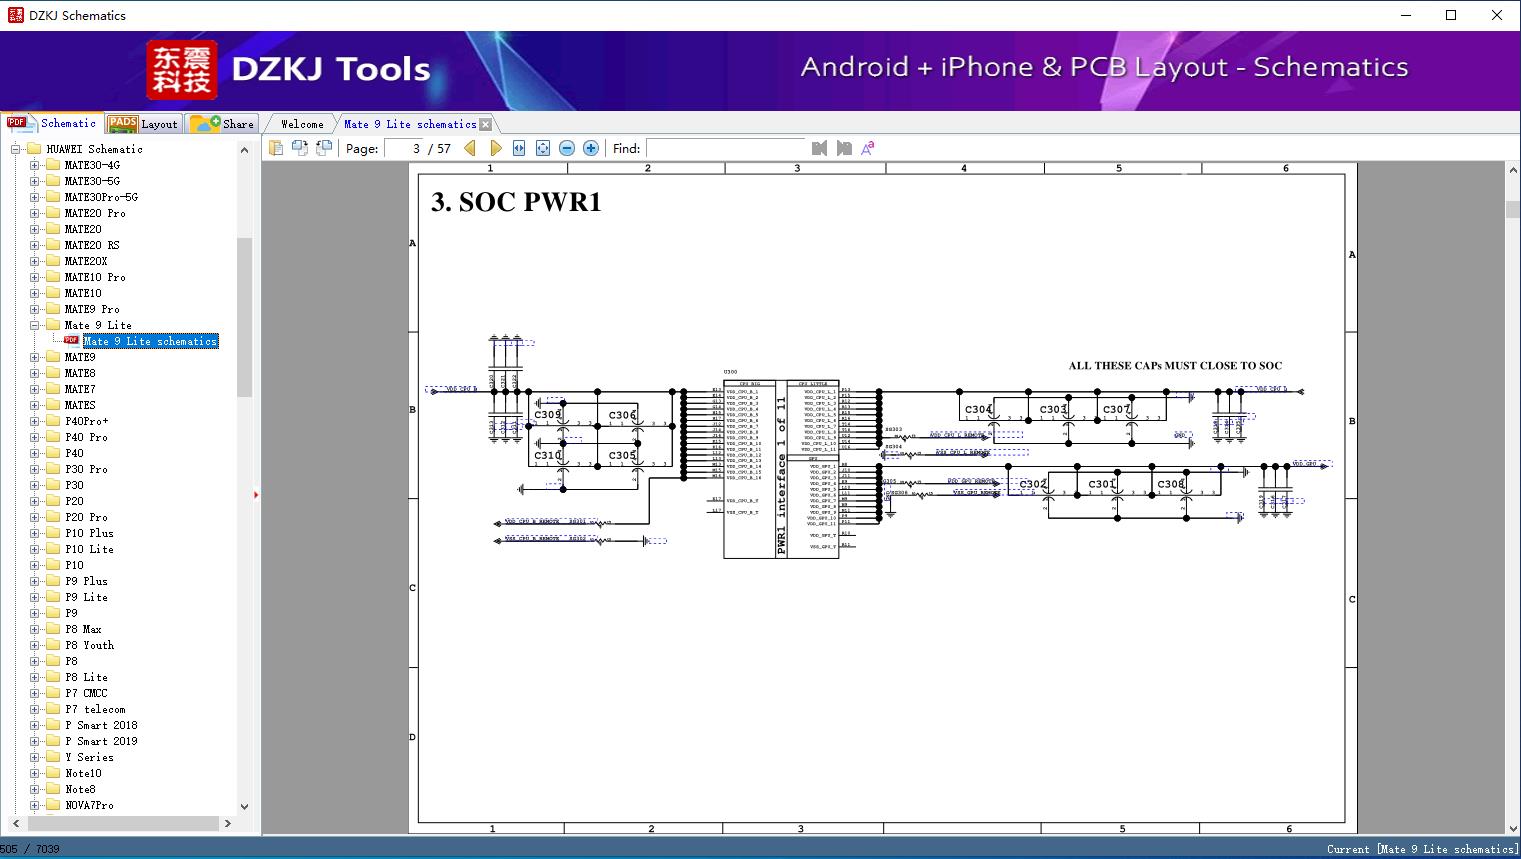Select the P40 Pro tree item
This screenshot has height=859, width=1521.
pos(86,437)
